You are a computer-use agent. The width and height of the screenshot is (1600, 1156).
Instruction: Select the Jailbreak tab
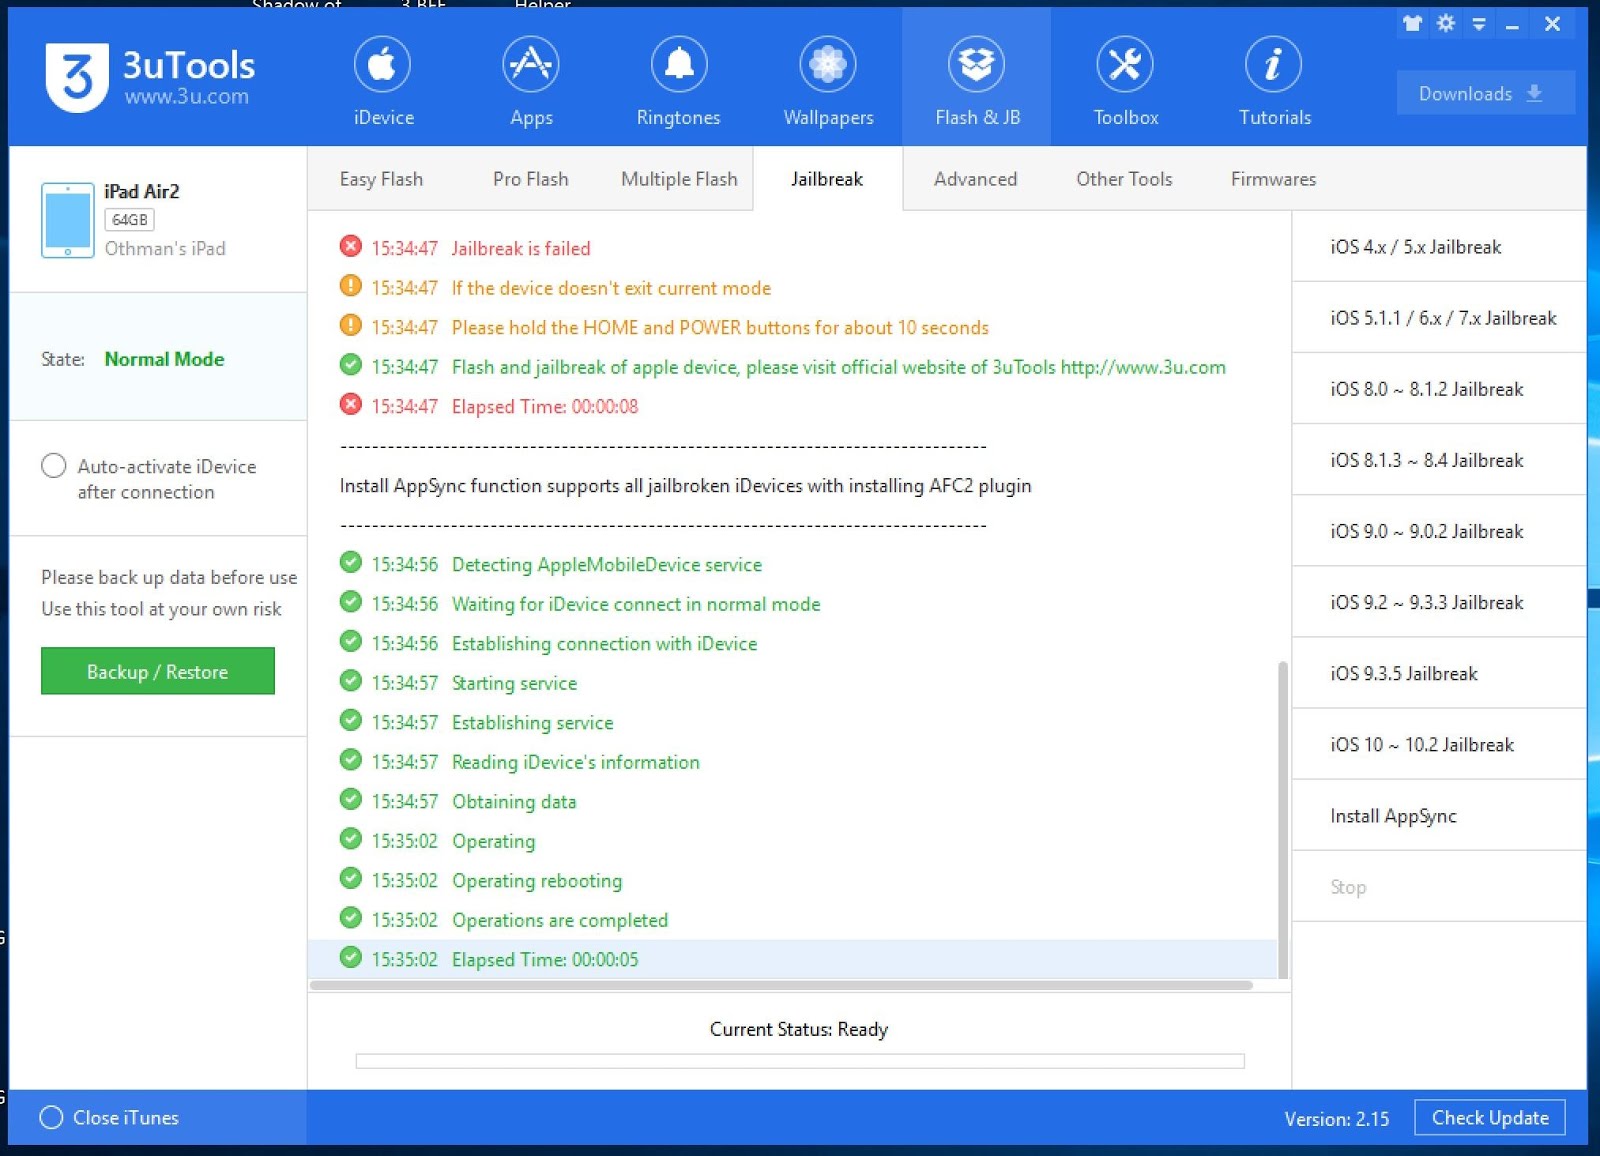click(827, 179)
